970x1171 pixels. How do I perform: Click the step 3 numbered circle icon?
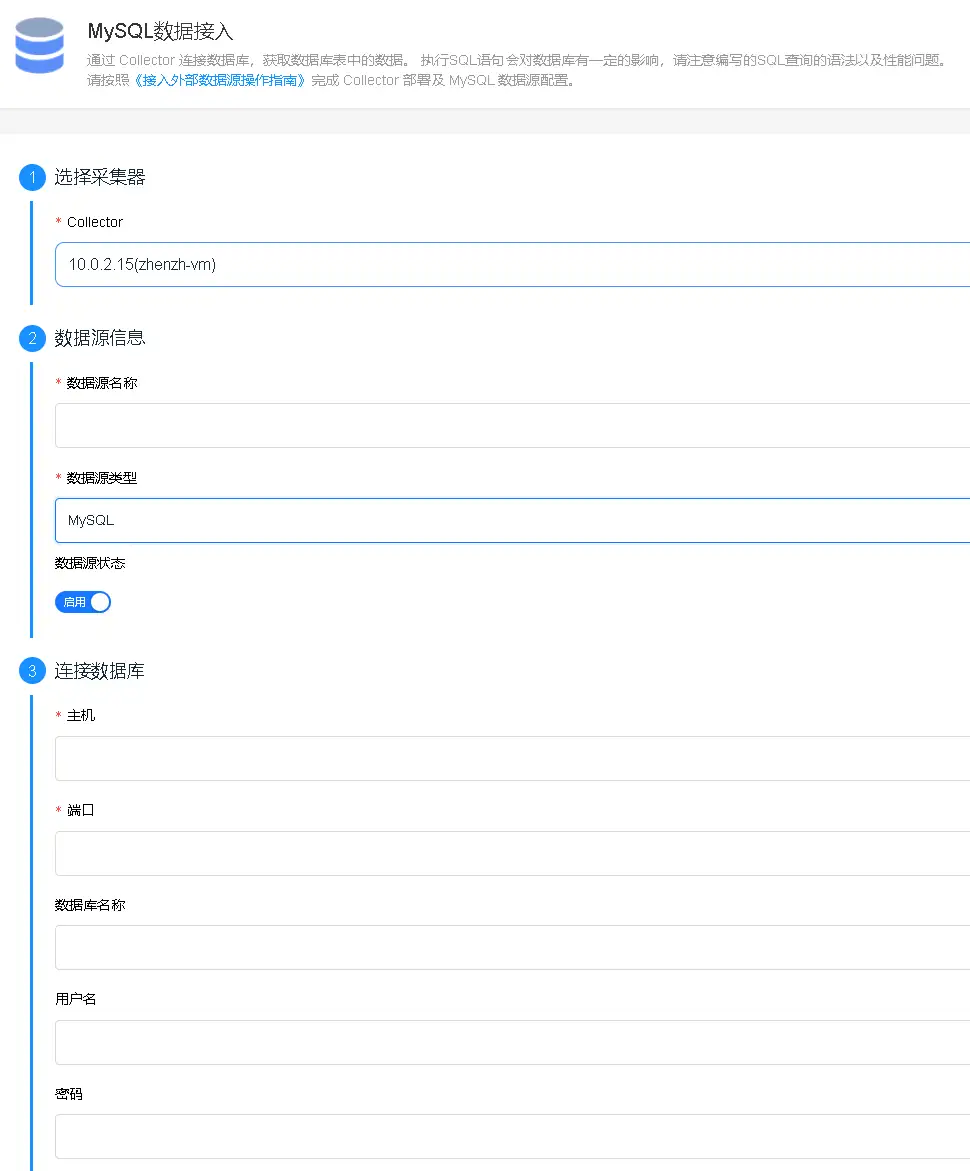(32, 670)
